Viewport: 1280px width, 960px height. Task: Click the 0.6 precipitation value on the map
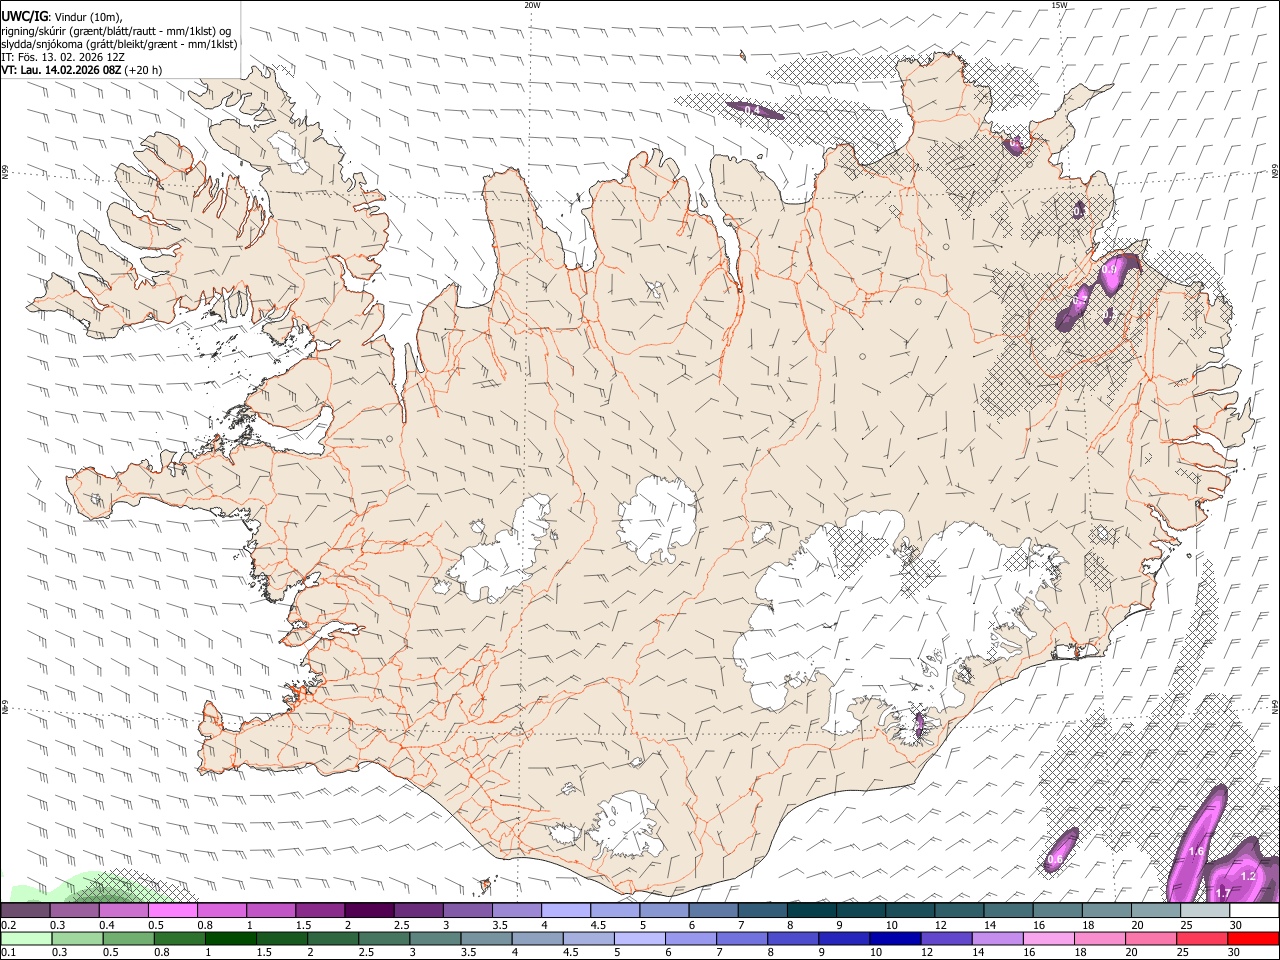[x=1055, y=860]
